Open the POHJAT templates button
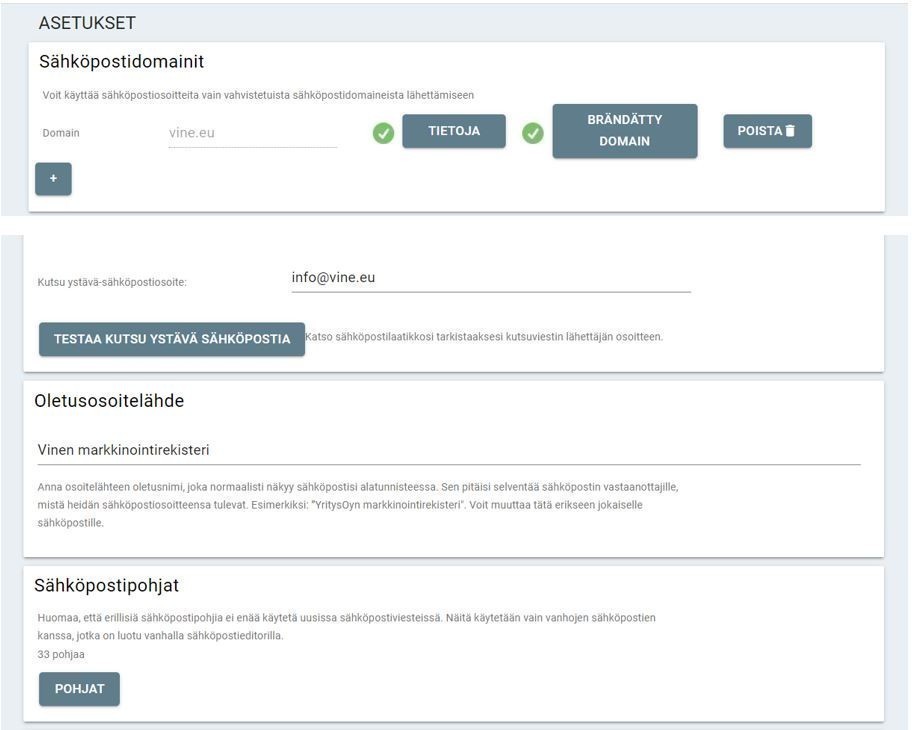The width and height of the screenshot is (912, 730). (79, 689)
